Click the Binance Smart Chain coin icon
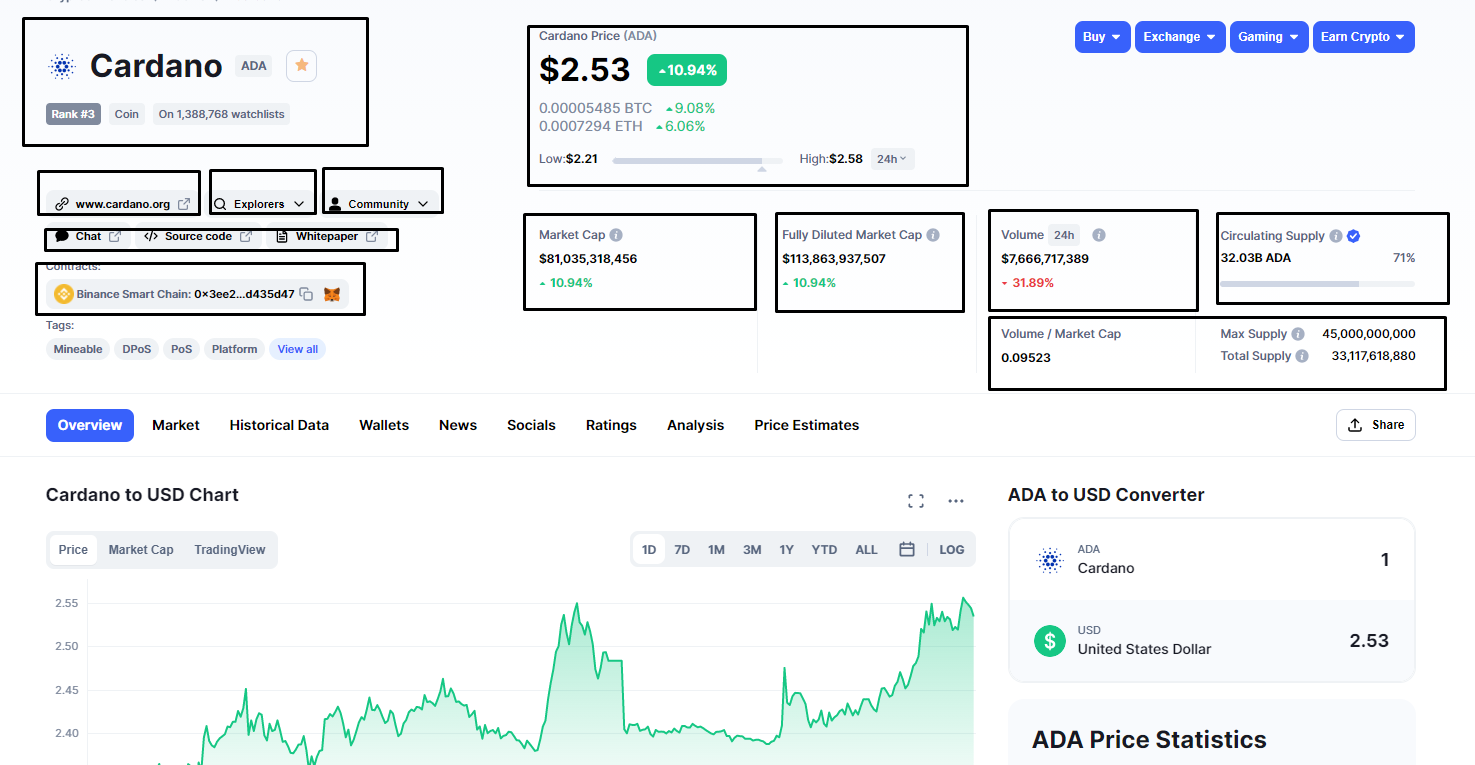This screenshot has width=1475, height=765. click(x=64, y=294)
